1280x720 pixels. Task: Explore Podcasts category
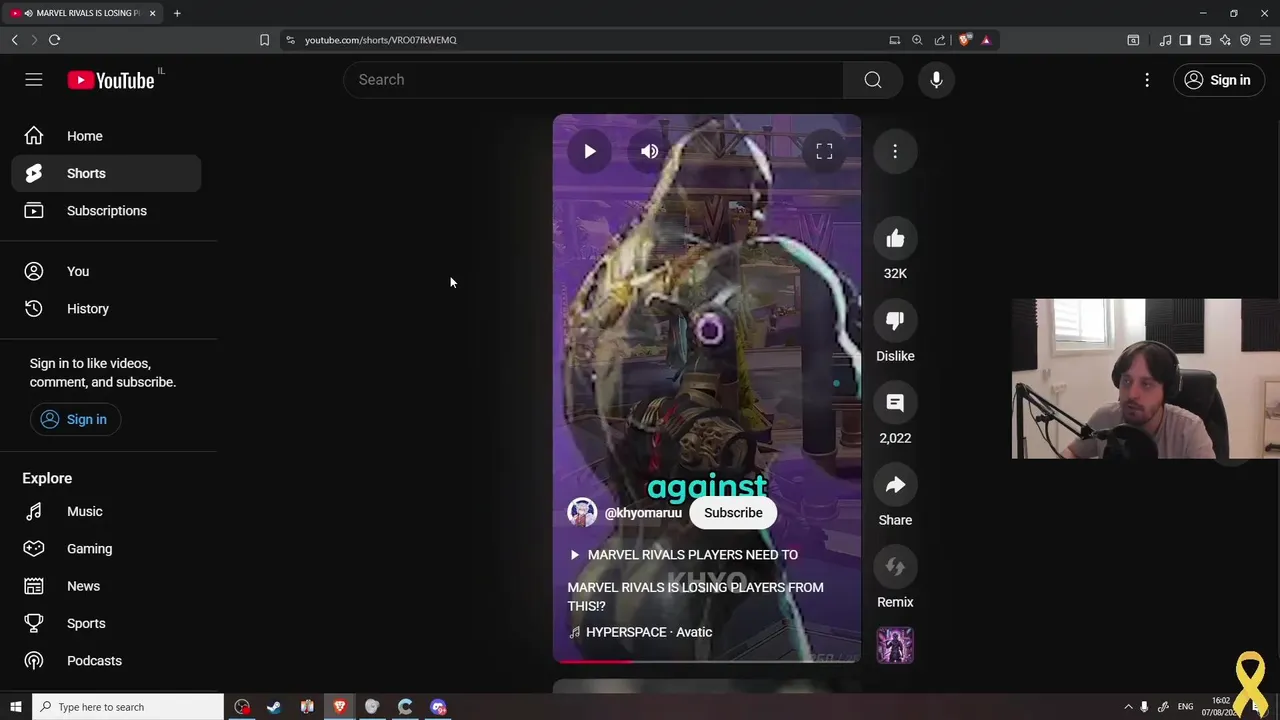[x=106, y=661]
